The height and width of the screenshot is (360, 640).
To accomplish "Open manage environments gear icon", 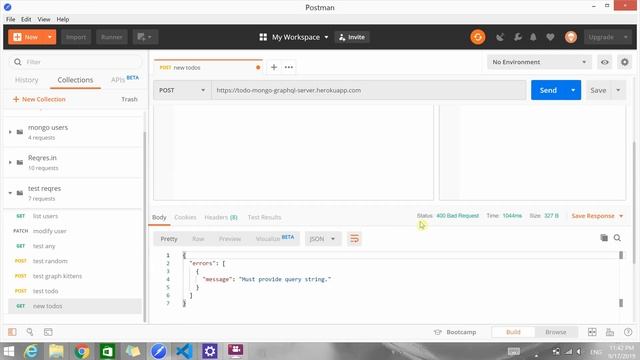I will [624, 62].
